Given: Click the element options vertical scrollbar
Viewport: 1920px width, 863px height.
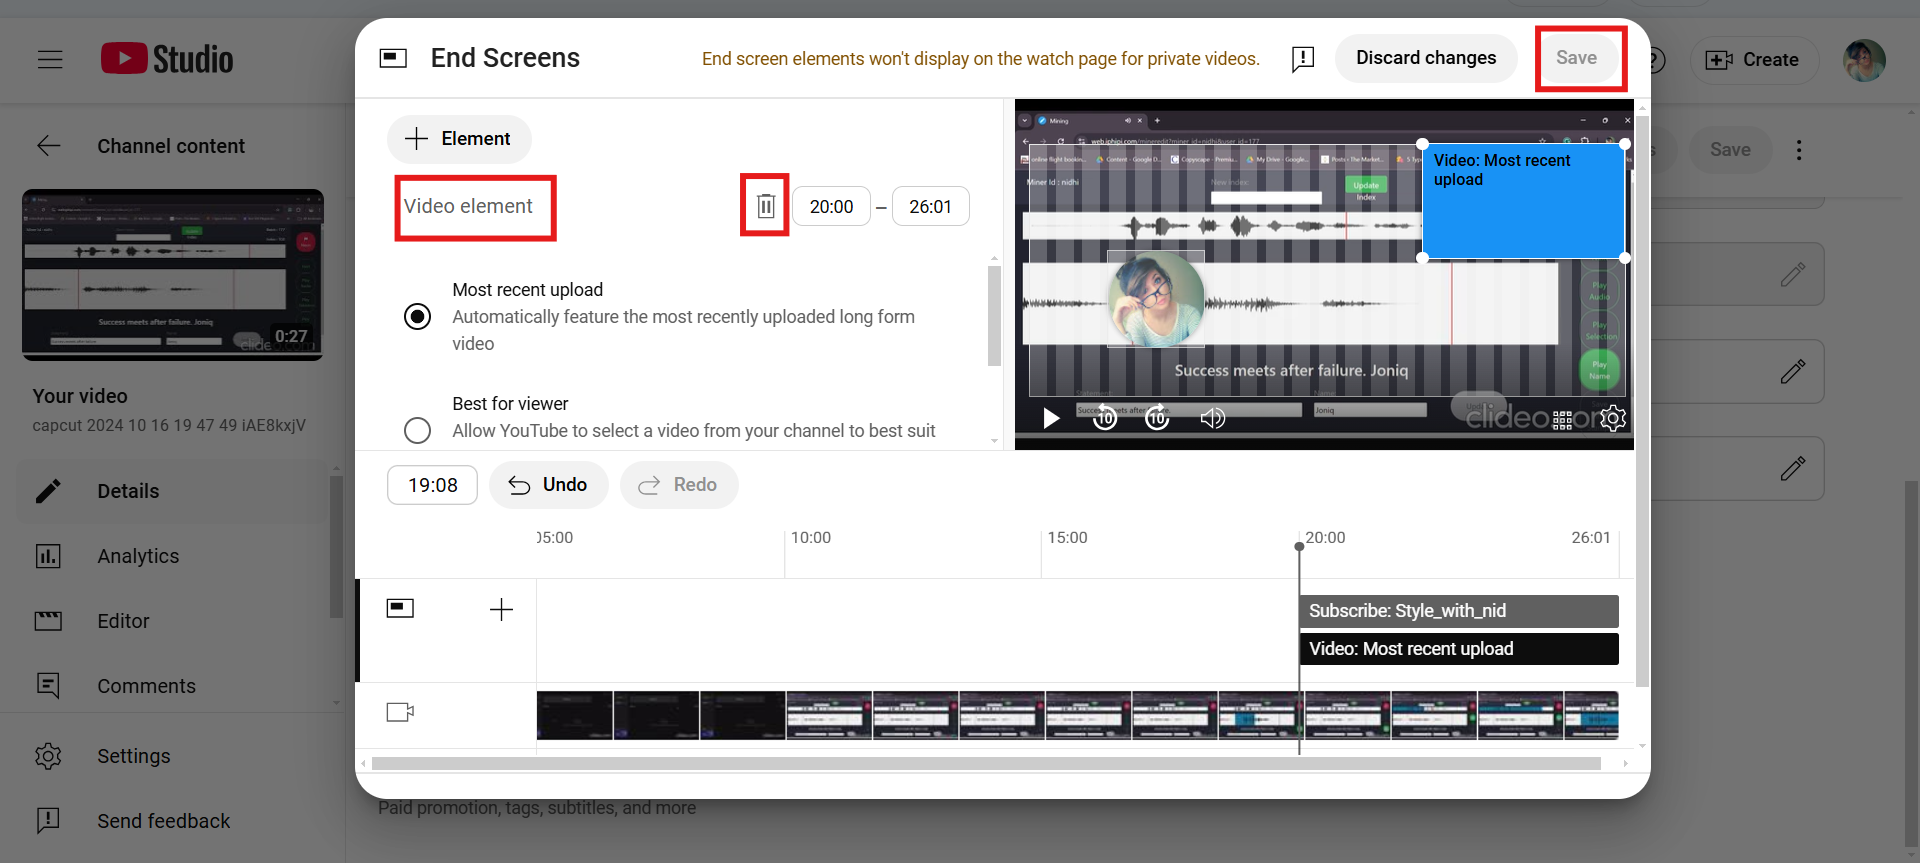Looking at the screenshot, I should point(994,316).
